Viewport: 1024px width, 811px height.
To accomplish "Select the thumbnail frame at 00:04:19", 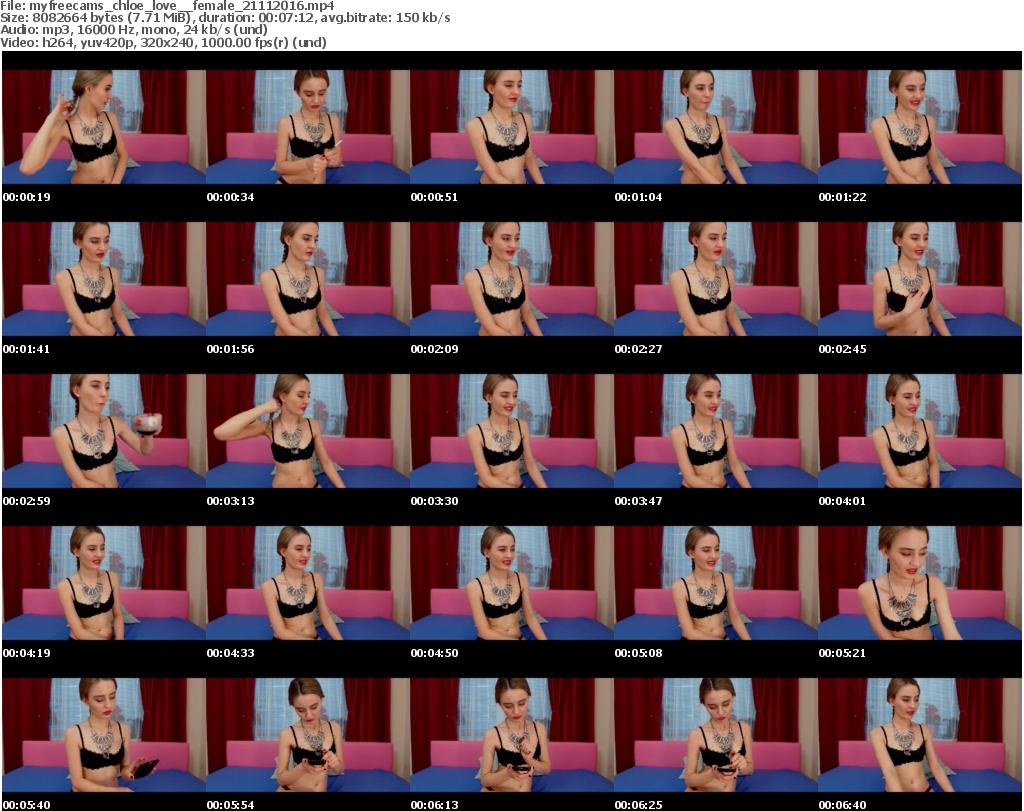I will [104, 583].
